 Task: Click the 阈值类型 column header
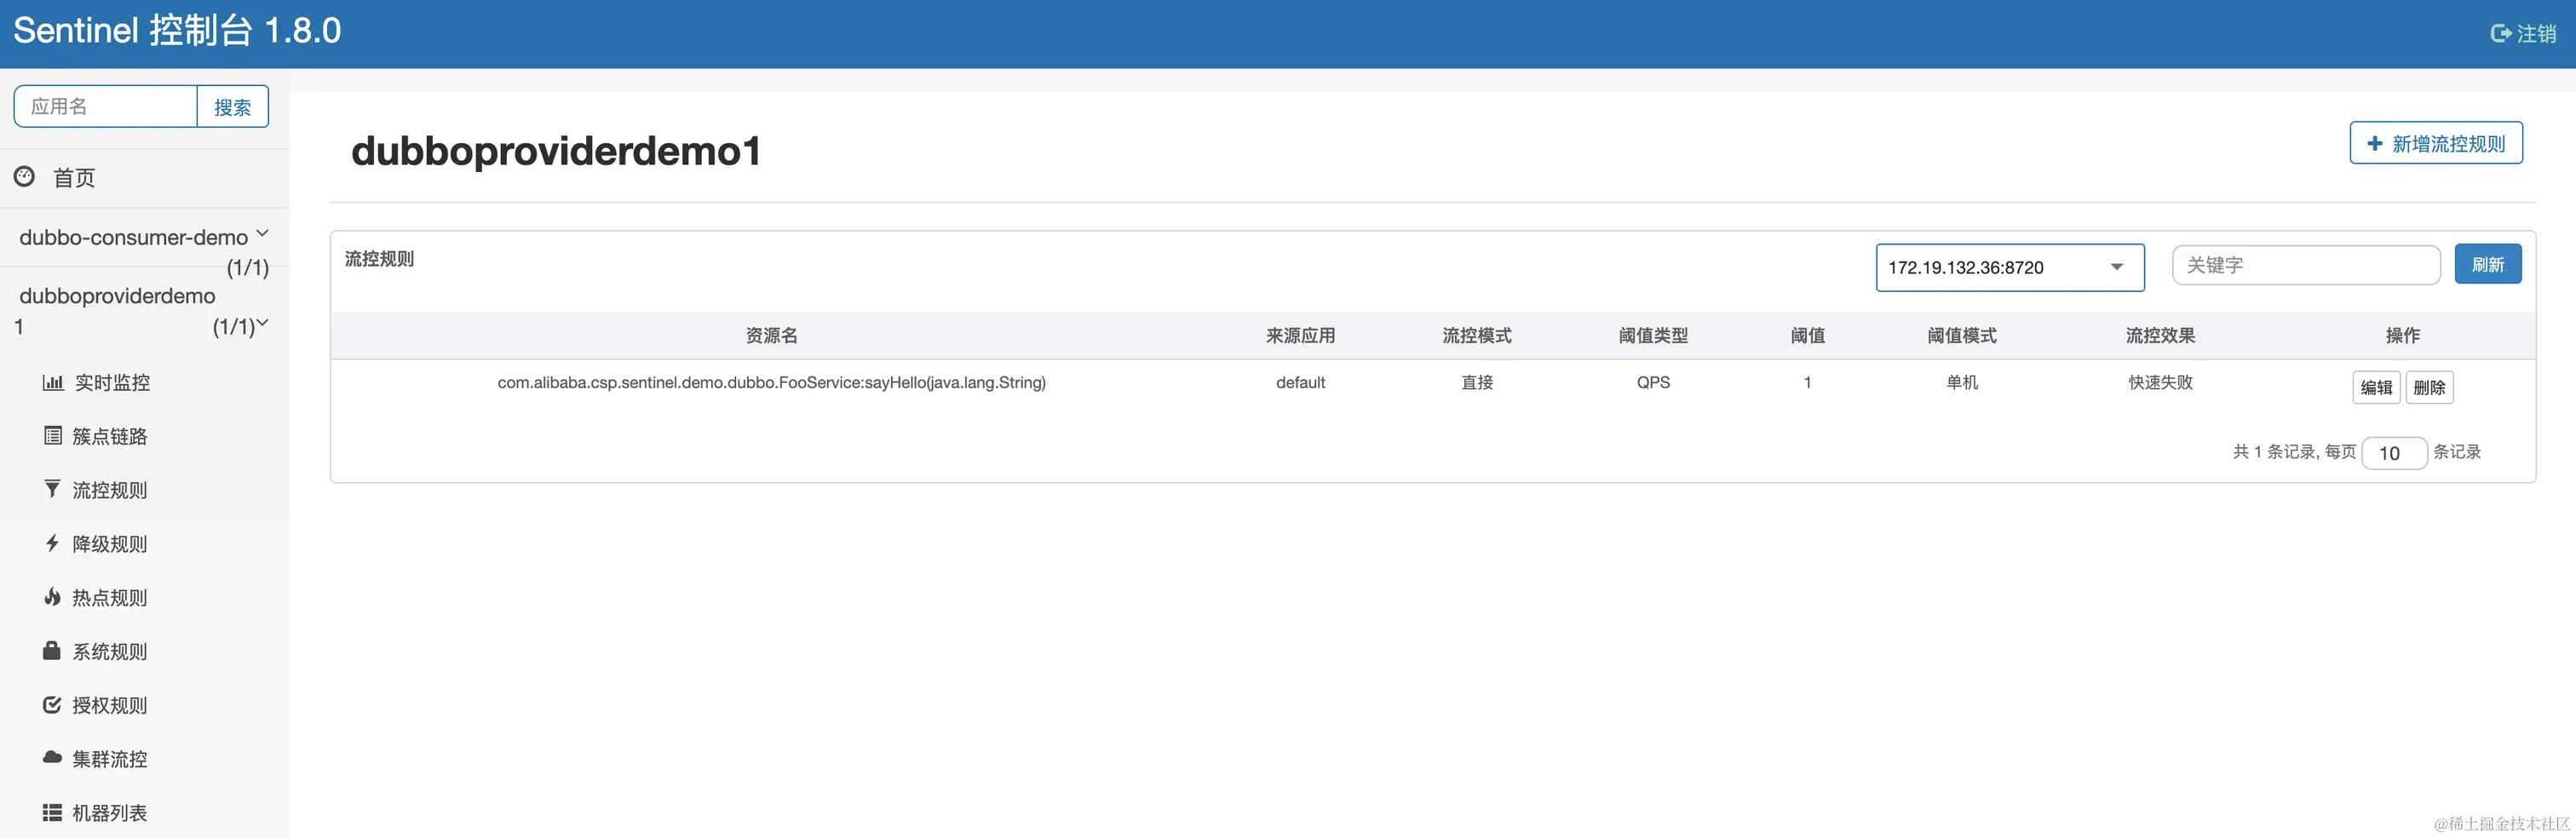pos(1653,335)
